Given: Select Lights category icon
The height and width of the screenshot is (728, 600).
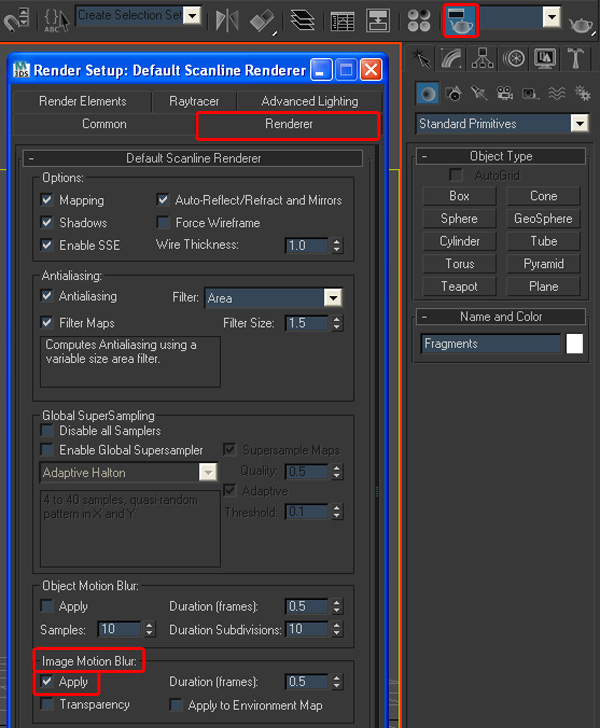Looking at the screenshot, I should 479,94.
